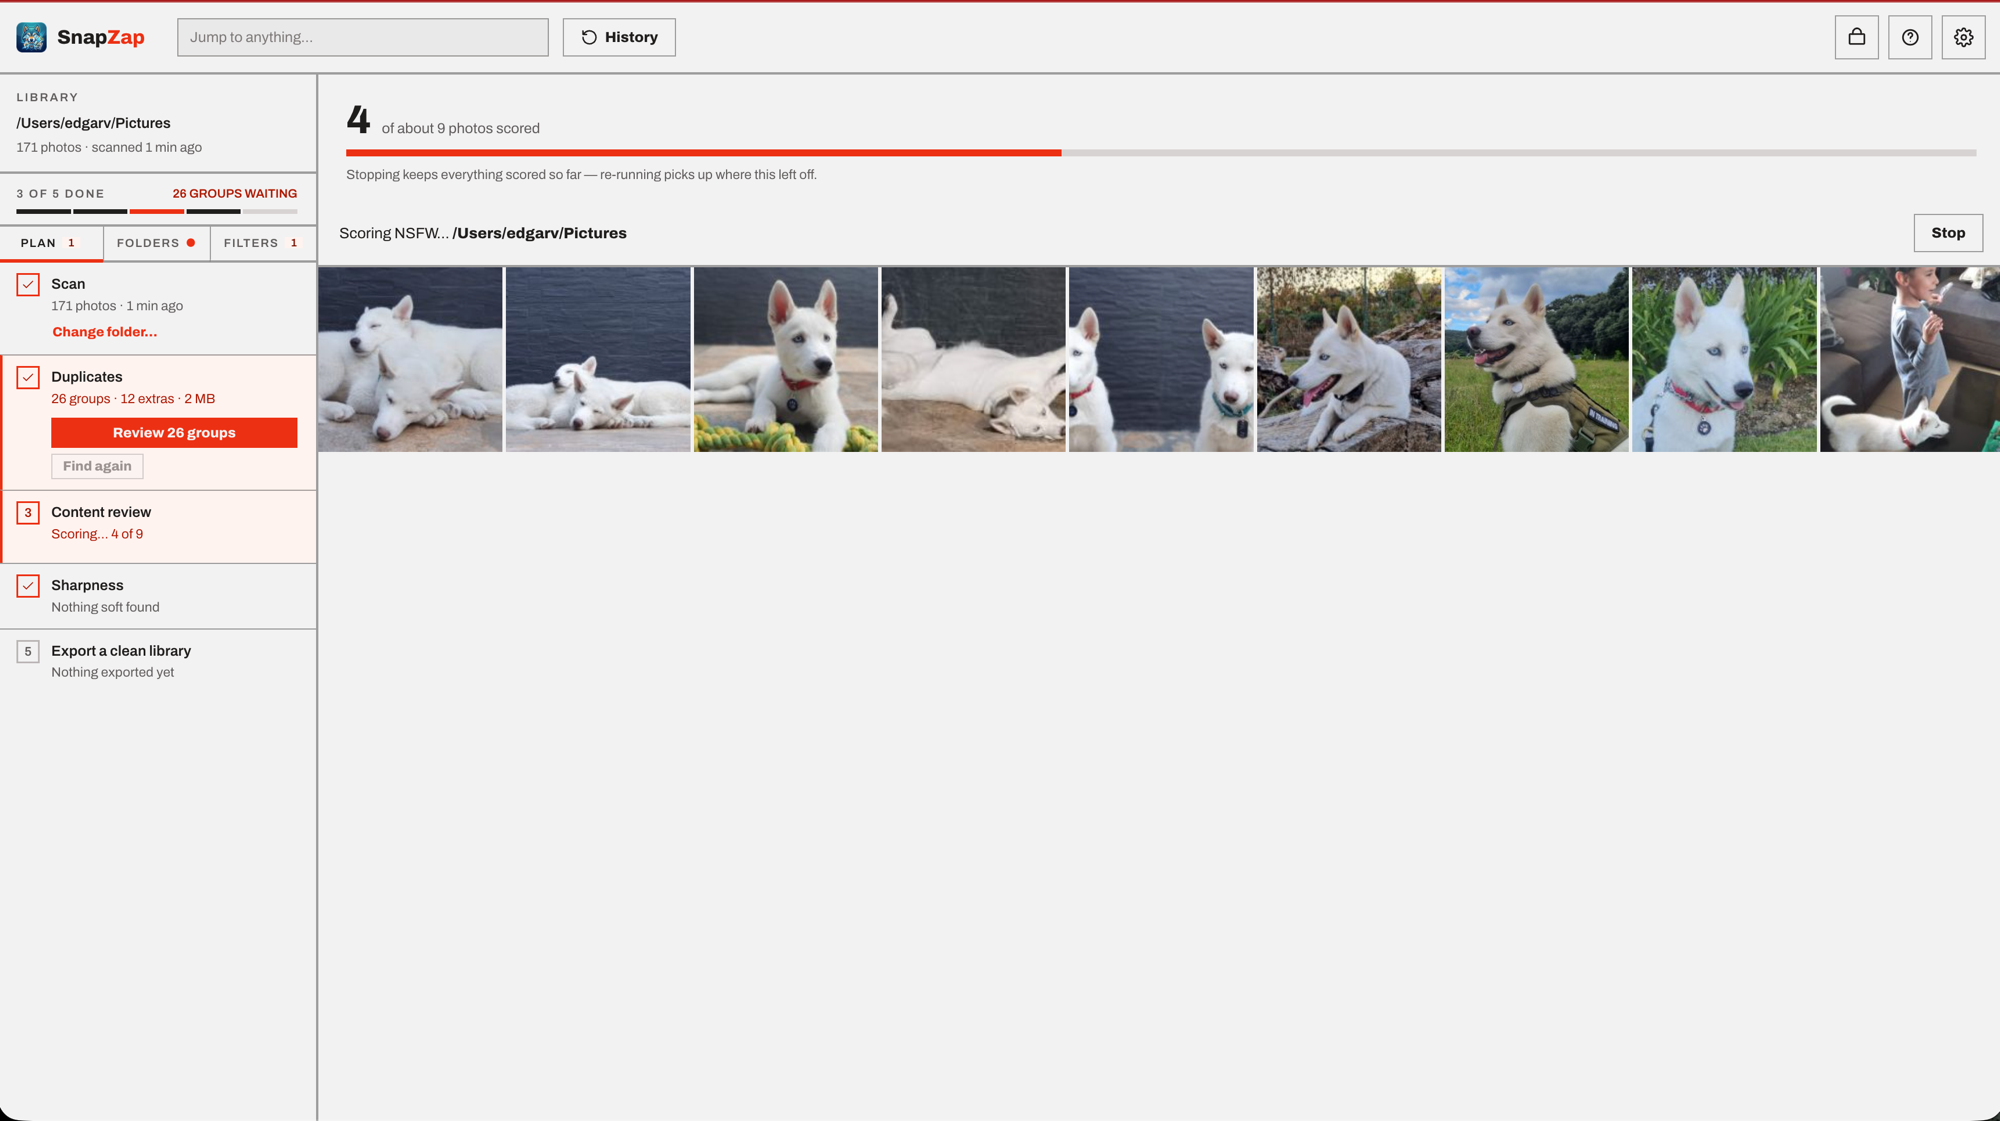Click the Nothing soft found text
This screenshot has height=1121, width=2000.
(105, 607)
